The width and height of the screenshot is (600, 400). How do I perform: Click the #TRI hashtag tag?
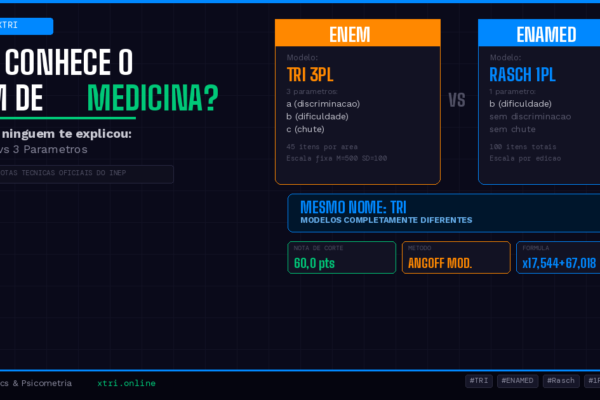click(479, 381)
